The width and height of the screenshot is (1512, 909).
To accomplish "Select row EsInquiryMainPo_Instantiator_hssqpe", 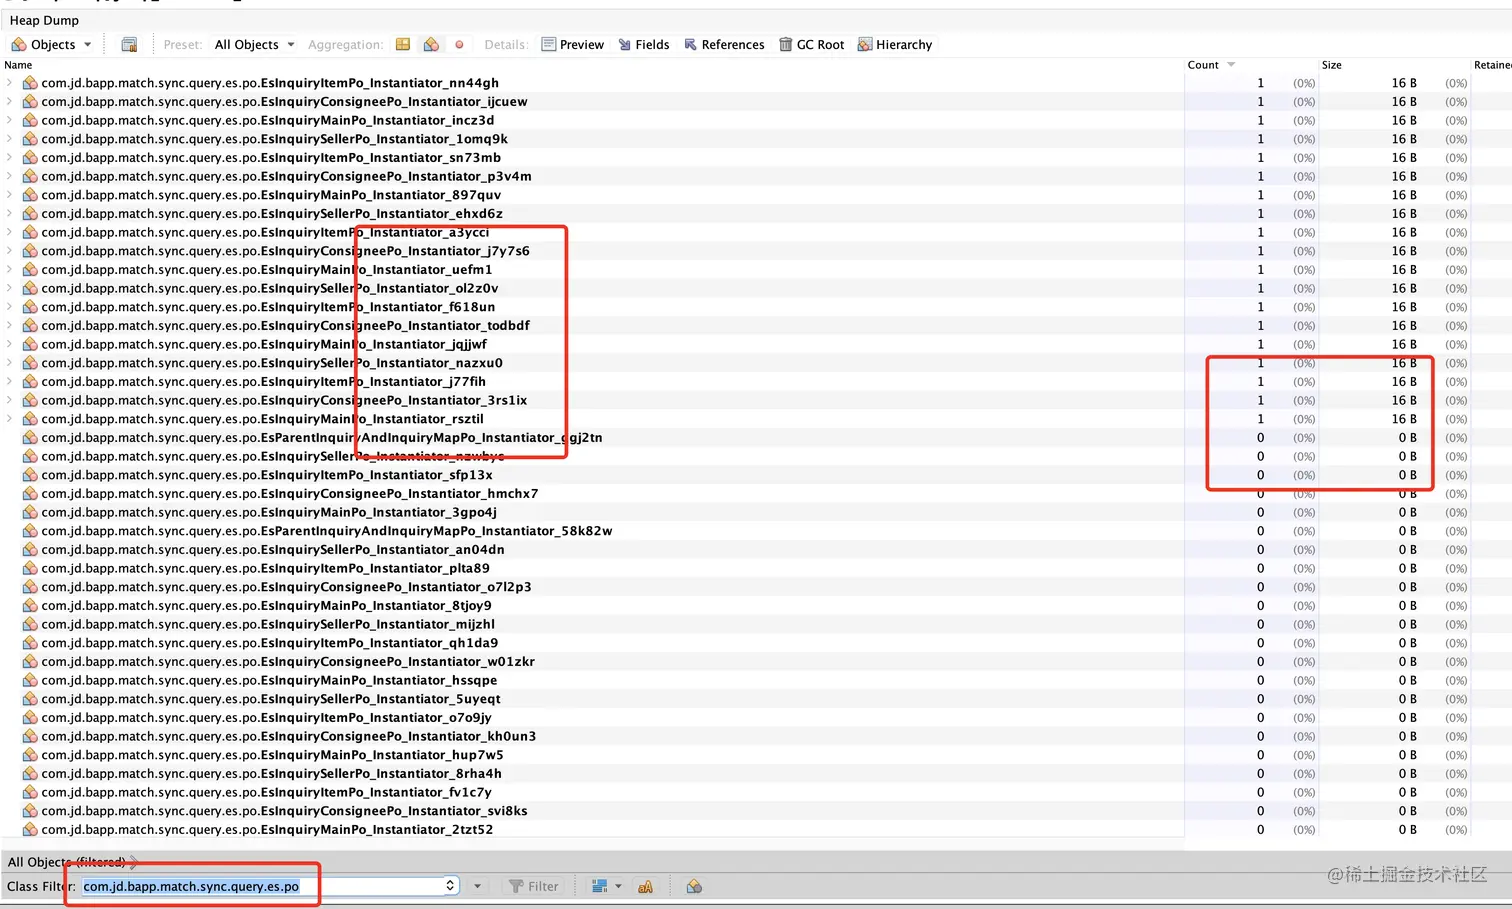I will [756, 680].
